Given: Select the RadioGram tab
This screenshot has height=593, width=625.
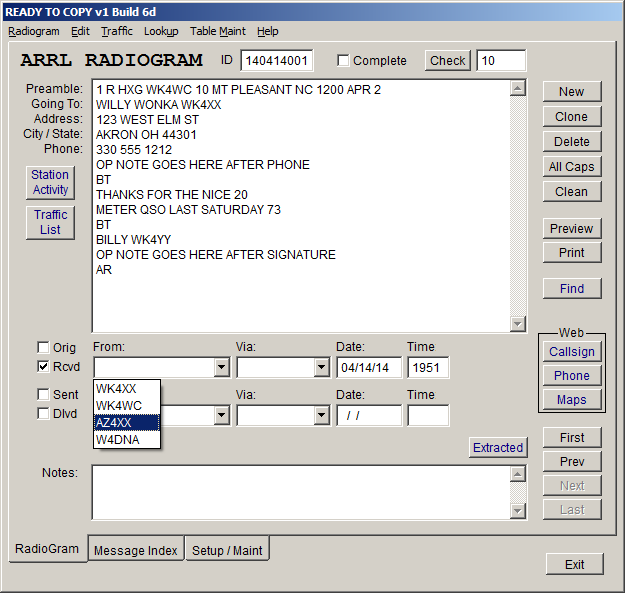Looking at the screenshot, I should tap(47, 549).
